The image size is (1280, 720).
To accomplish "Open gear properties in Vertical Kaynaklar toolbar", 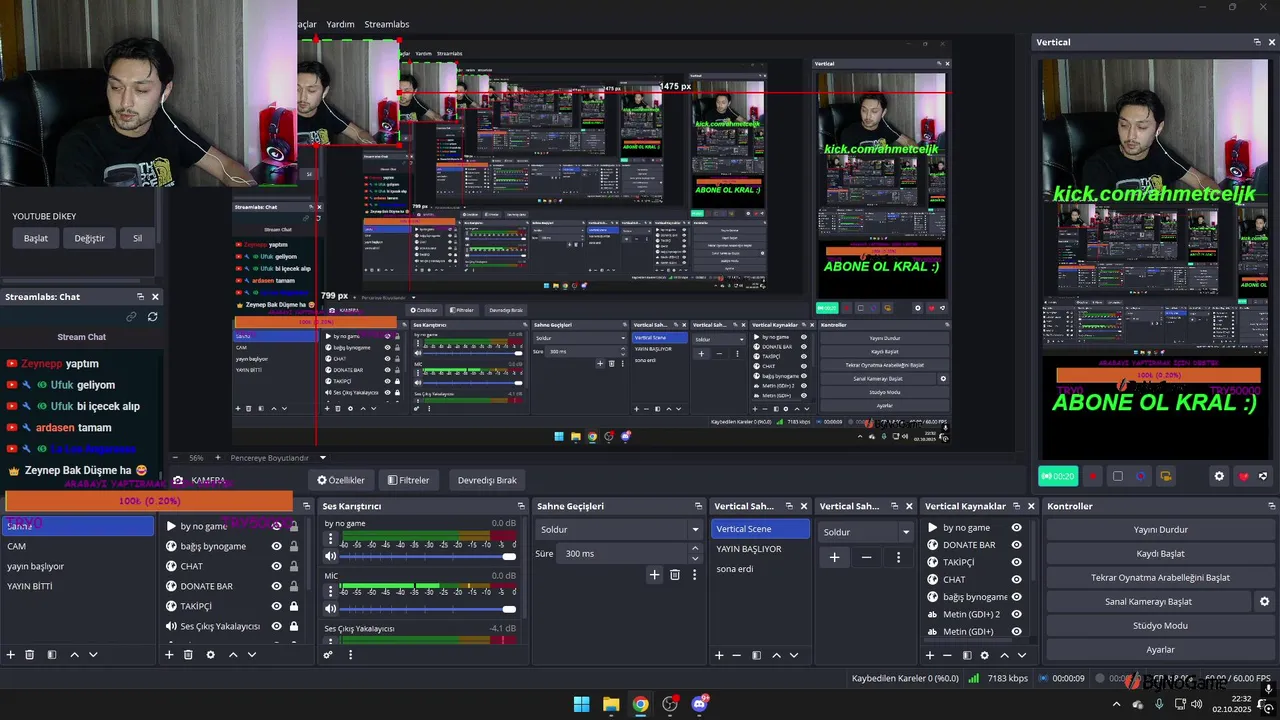I will pos(985,655).
